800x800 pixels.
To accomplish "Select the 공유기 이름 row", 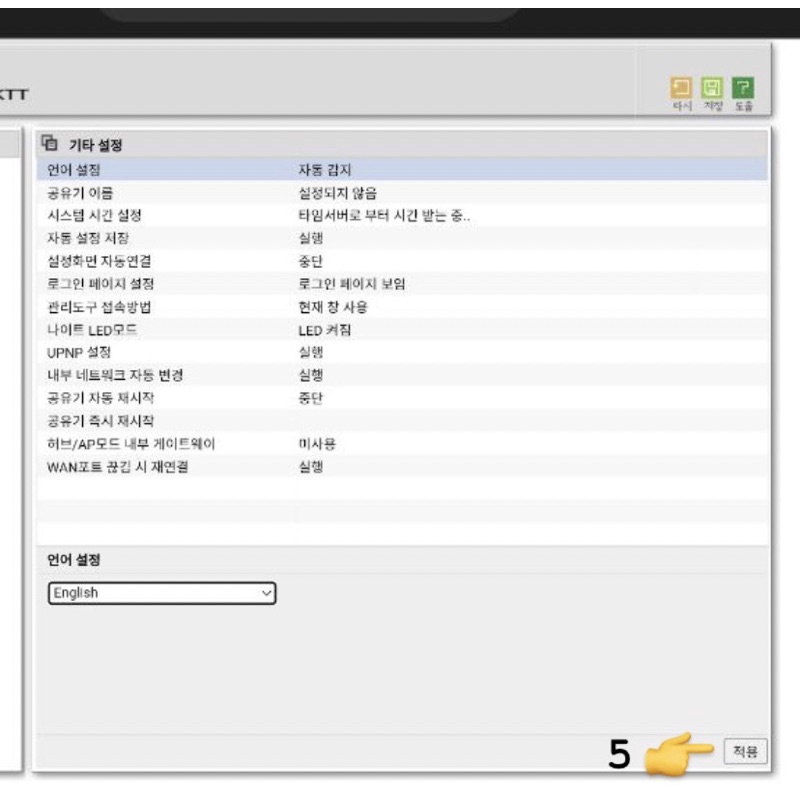I will pyautogui.click(x=403, y=193).
